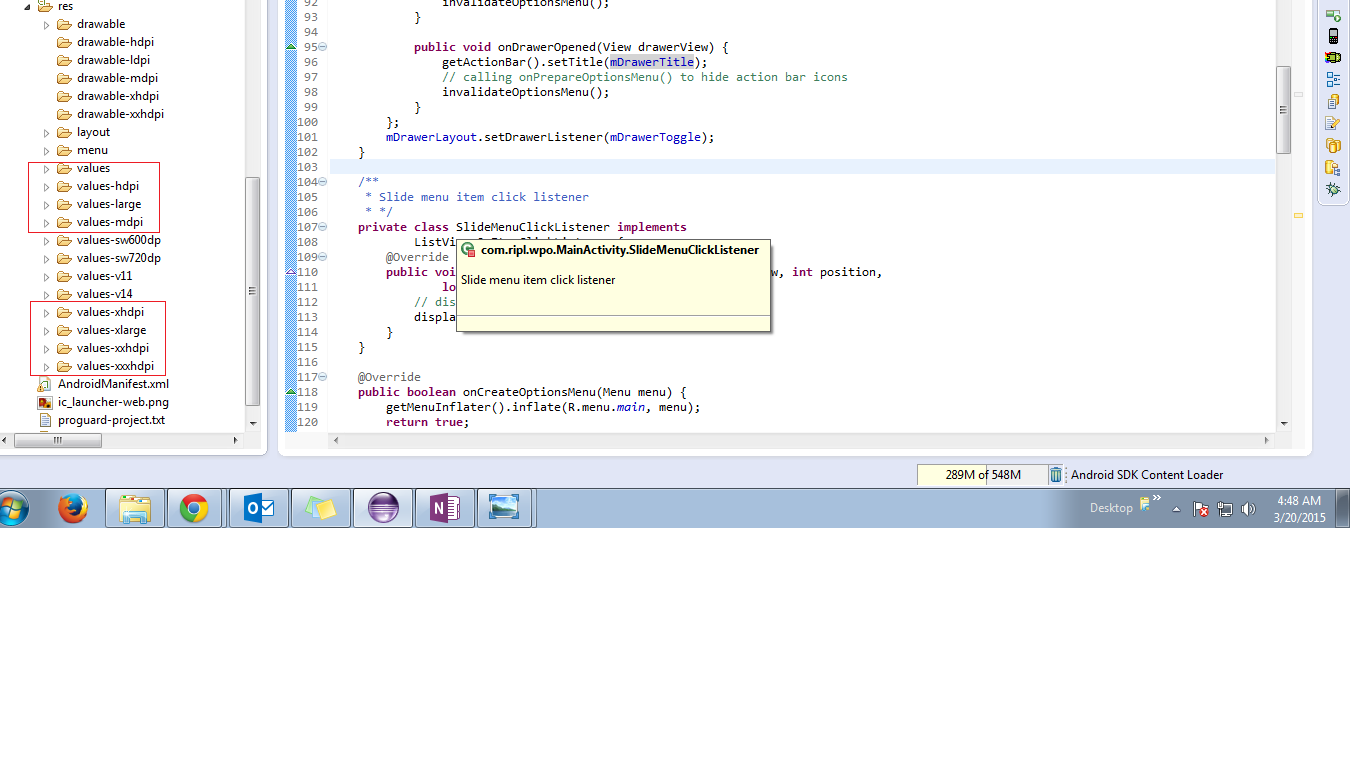Expand the drawable folder arrow
1366x768 pixels.
pyautogui.click(x=46, y=24)
